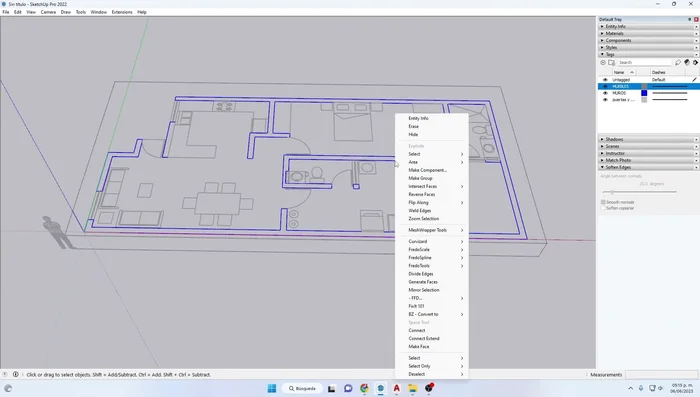Expand the Materials panel

[x=648, y=33]
